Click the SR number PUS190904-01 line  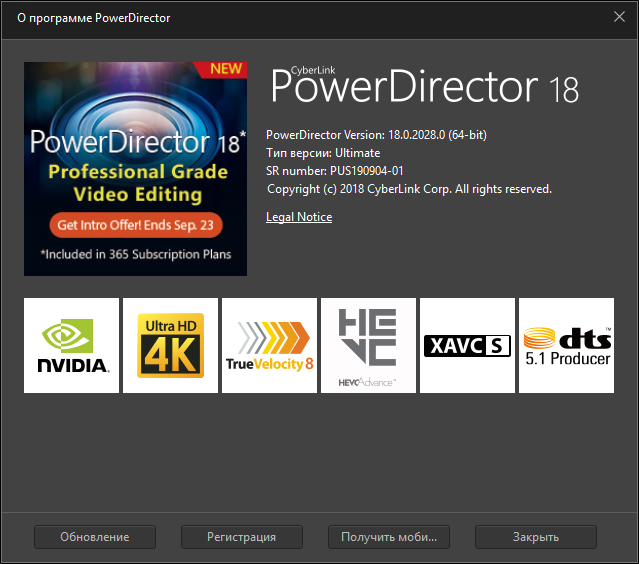point(335,171)
